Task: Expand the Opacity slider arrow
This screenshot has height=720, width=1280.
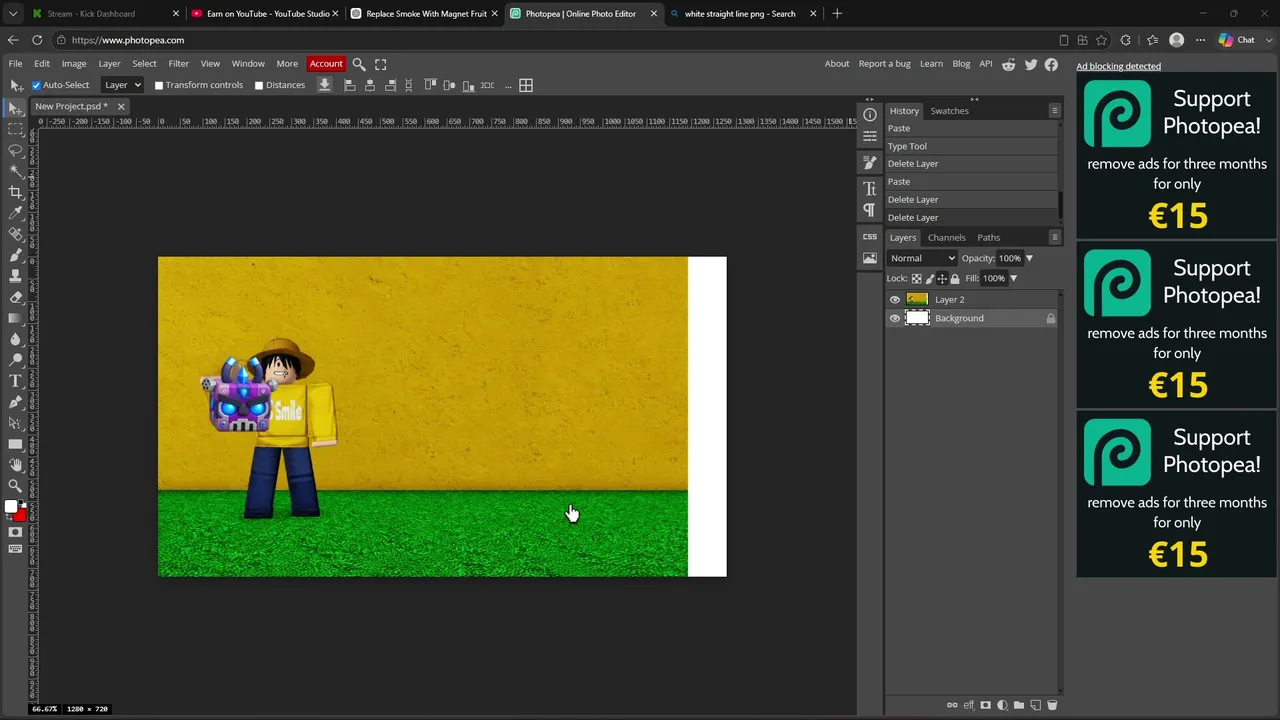Action: [x=1029, y=258]
